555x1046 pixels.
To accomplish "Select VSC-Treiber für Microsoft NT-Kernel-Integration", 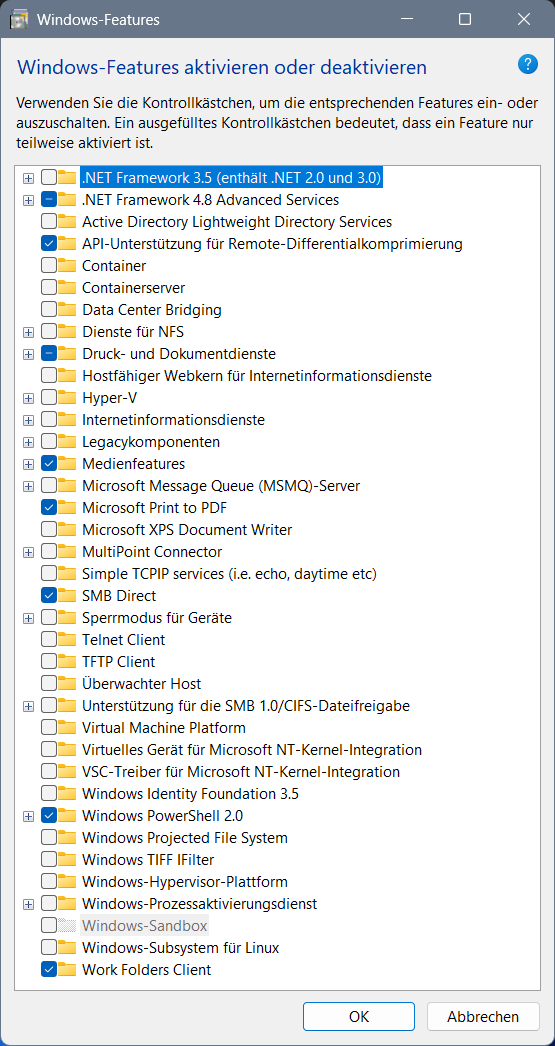I will (241, 772).
